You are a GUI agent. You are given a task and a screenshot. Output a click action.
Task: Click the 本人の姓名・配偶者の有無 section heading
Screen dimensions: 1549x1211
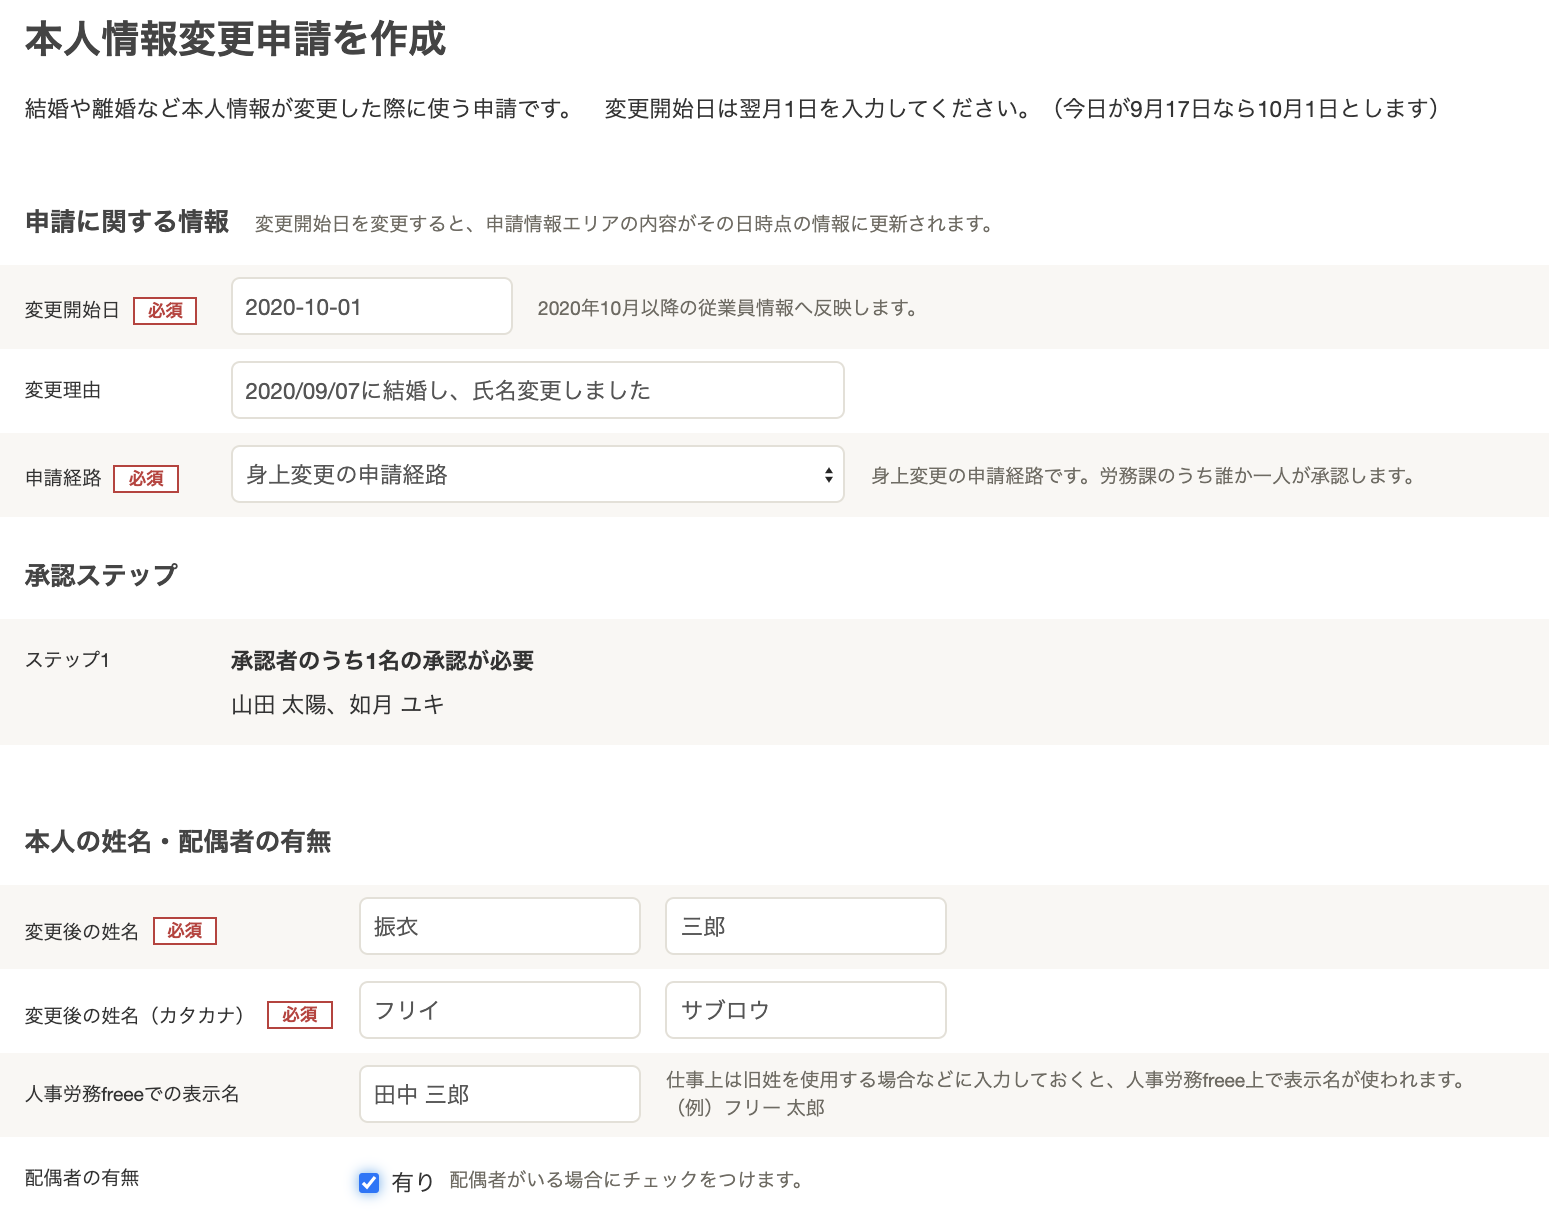176,841
